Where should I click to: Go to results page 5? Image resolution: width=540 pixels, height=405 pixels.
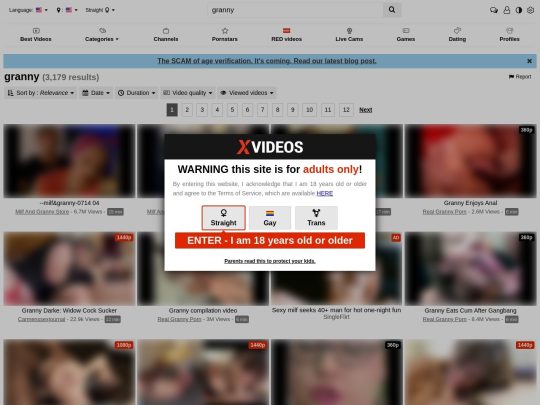232,110
